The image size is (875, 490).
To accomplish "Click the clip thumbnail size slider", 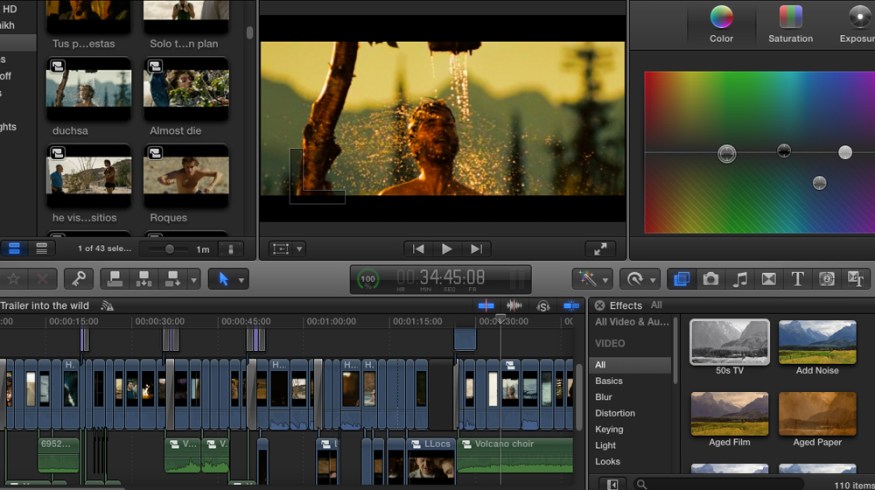I will click(x=169, y=249).
